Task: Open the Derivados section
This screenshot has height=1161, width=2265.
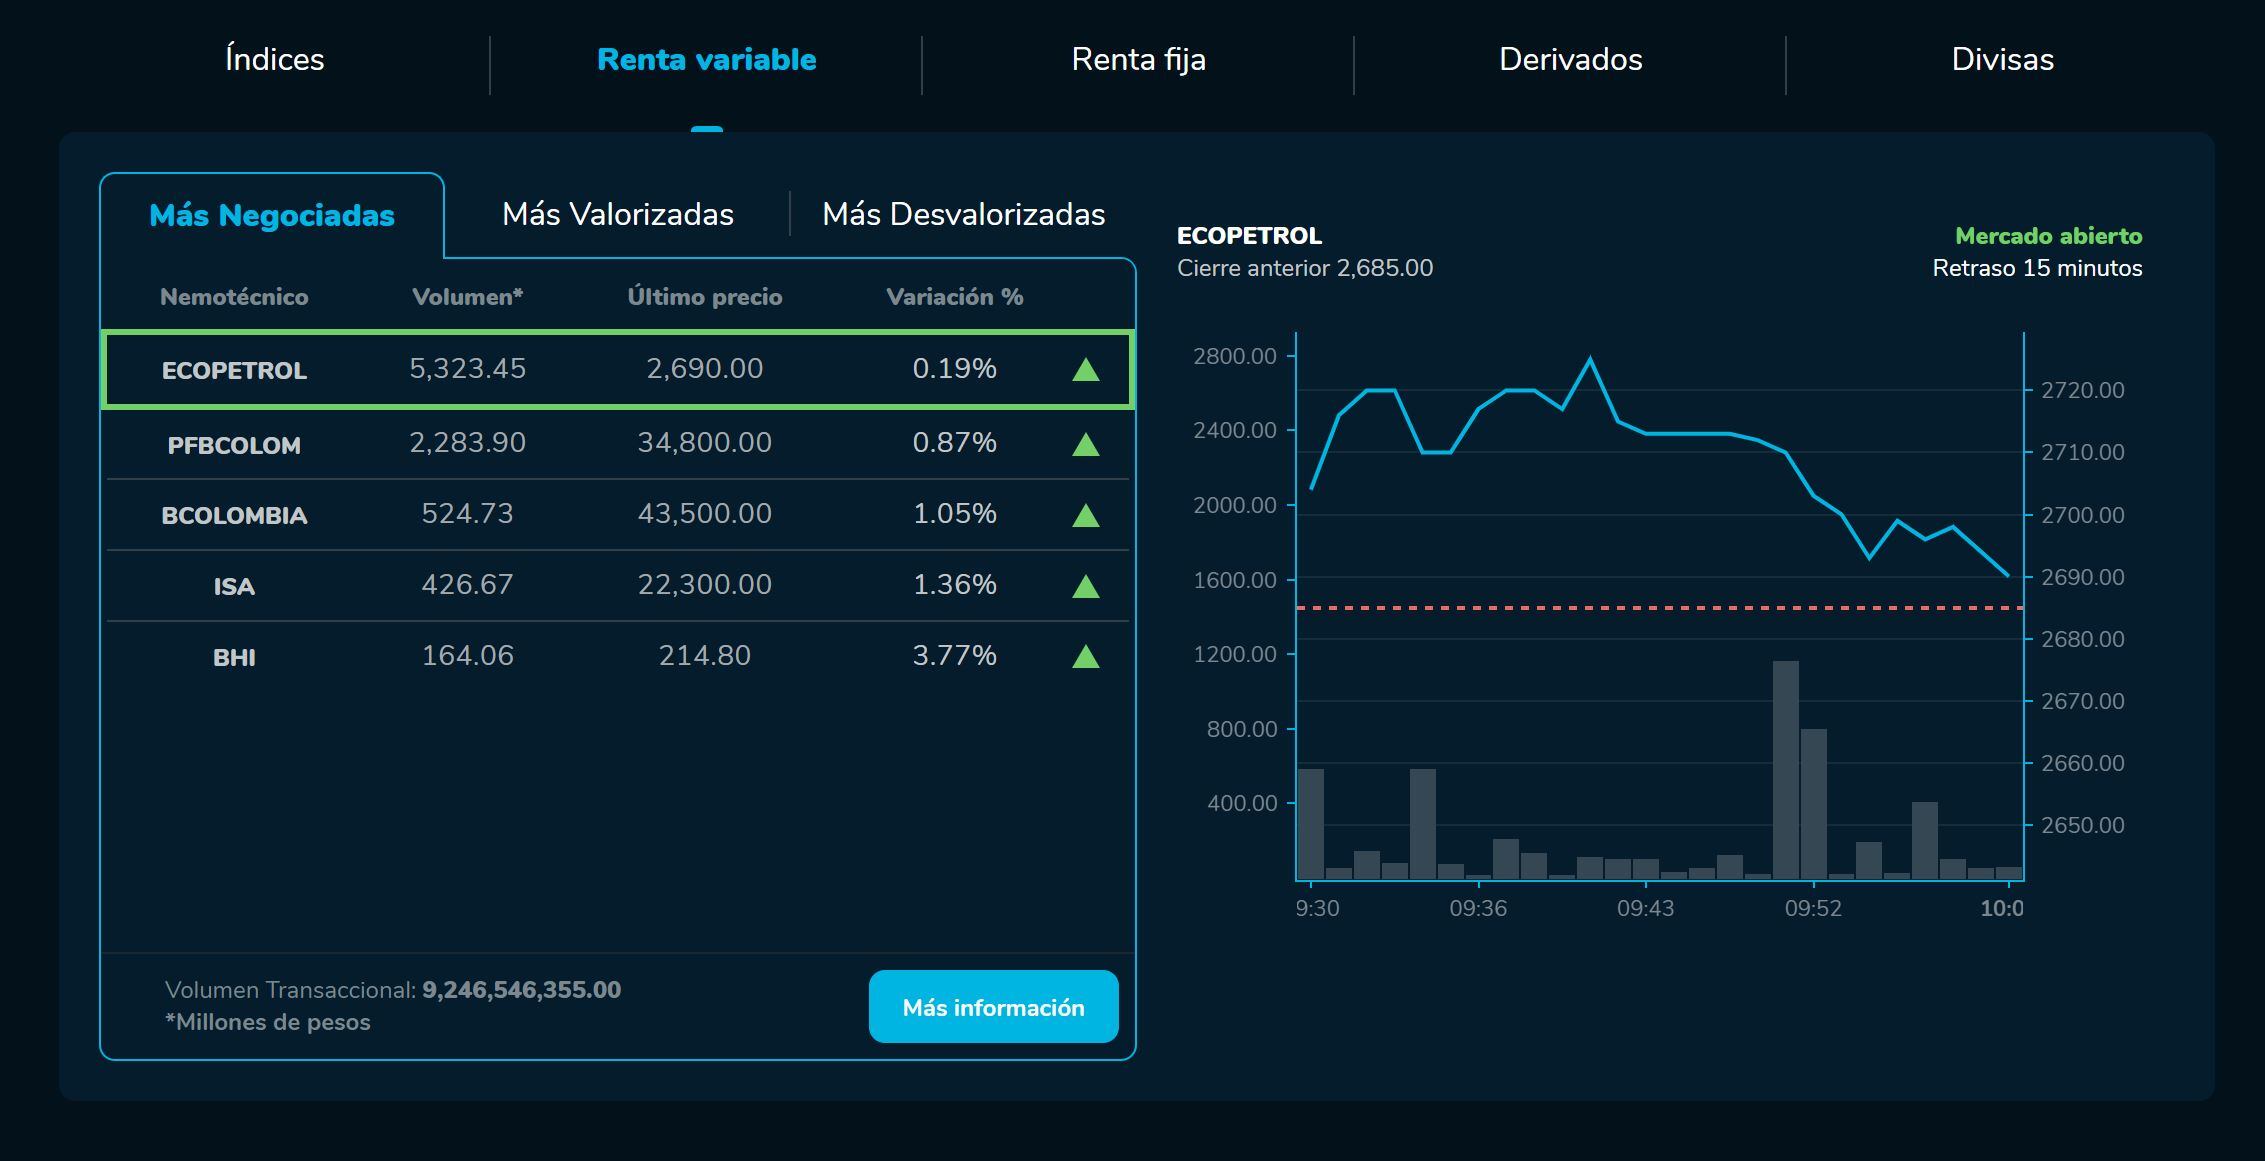Action: pyautogui.click(x=1570, y=59)
